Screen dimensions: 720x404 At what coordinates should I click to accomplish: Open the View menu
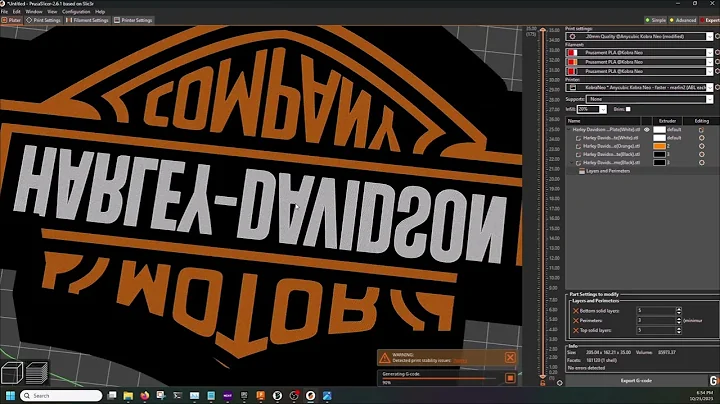pos(52,11)
